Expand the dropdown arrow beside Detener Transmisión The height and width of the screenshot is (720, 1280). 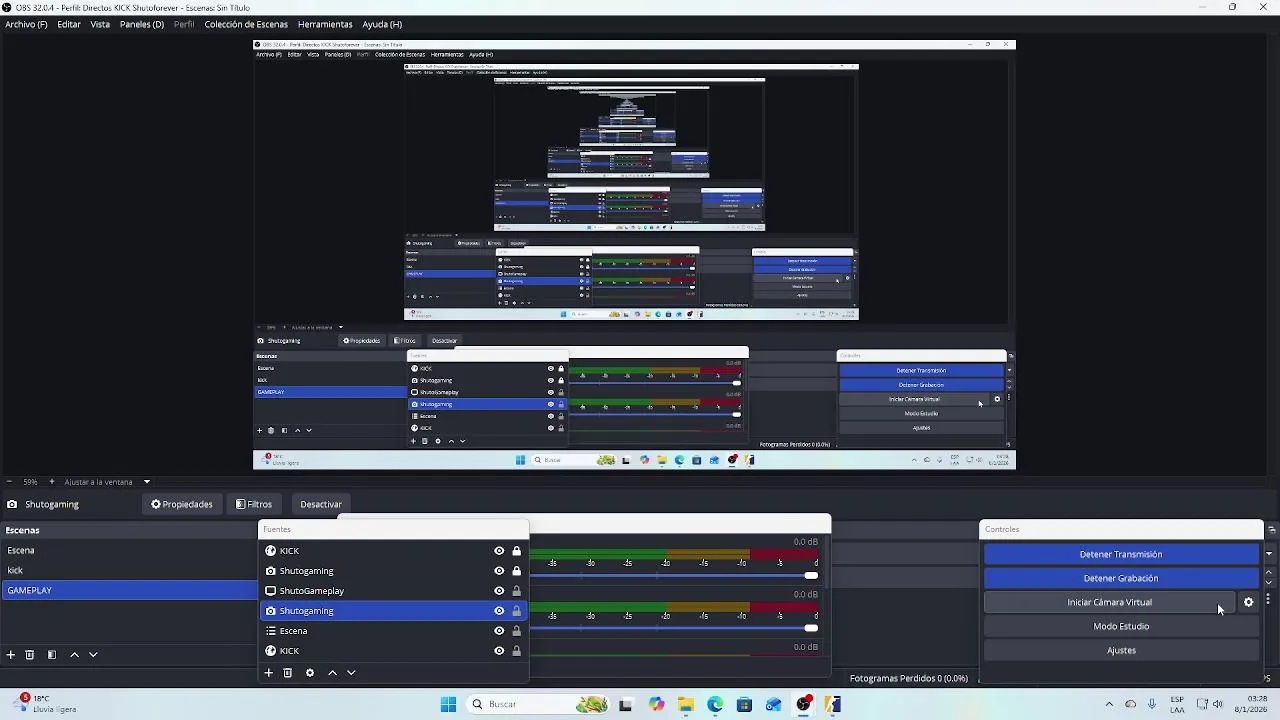[x=1268, y=554]
